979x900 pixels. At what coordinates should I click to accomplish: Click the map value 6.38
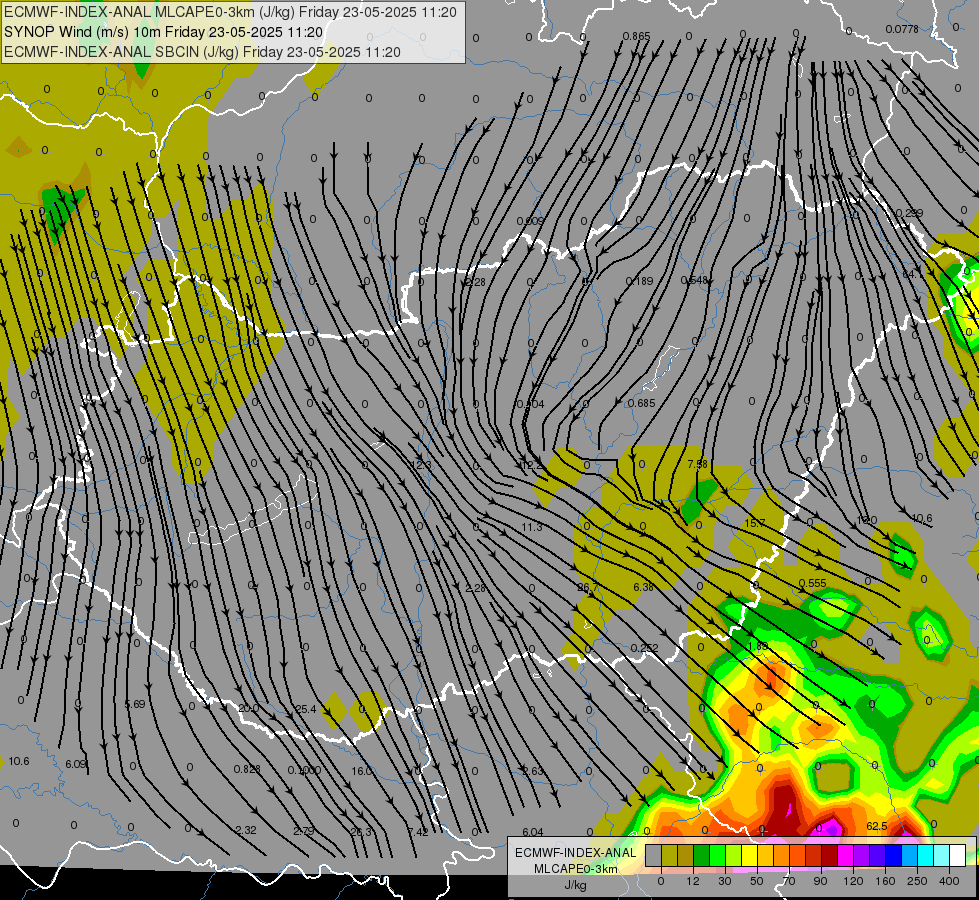pyautogui.click(x=643, y=587)
